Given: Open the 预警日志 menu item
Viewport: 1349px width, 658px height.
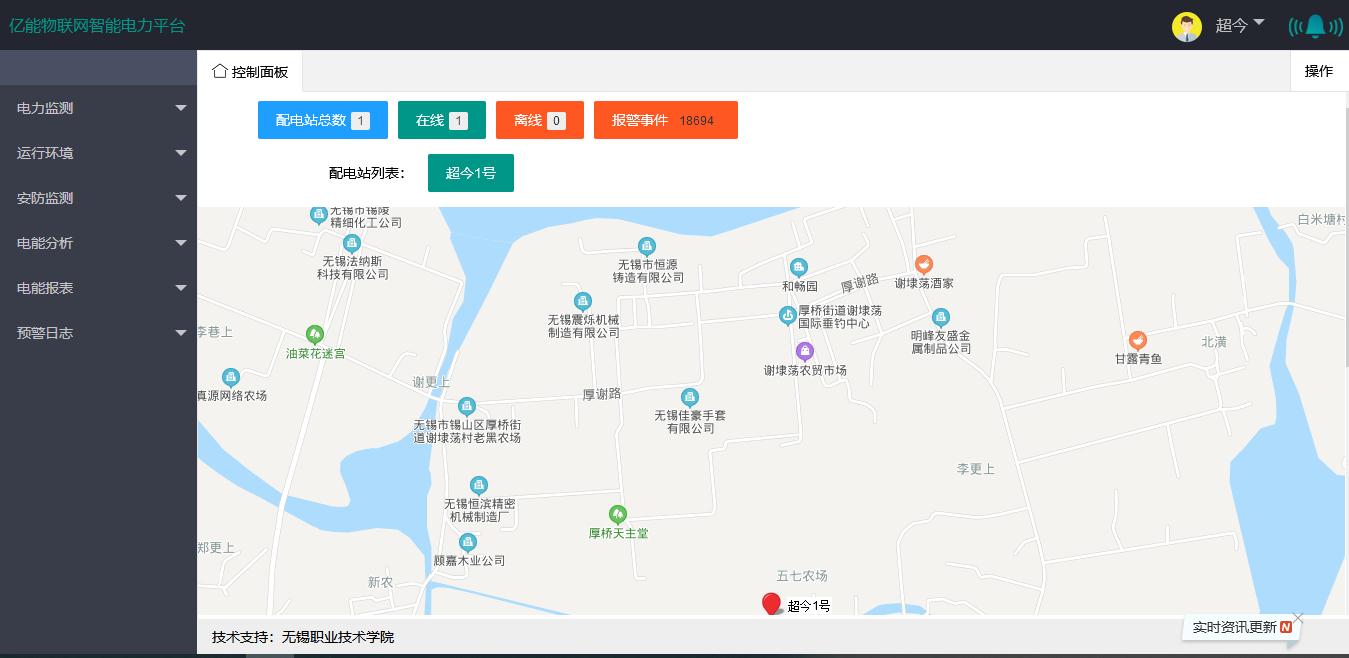Looking at the screenshot, I should click(x=98, y=333).
